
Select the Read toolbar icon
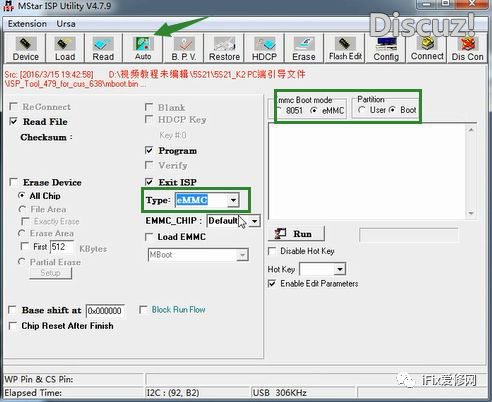pyautogui.click(x=103, y=48)
